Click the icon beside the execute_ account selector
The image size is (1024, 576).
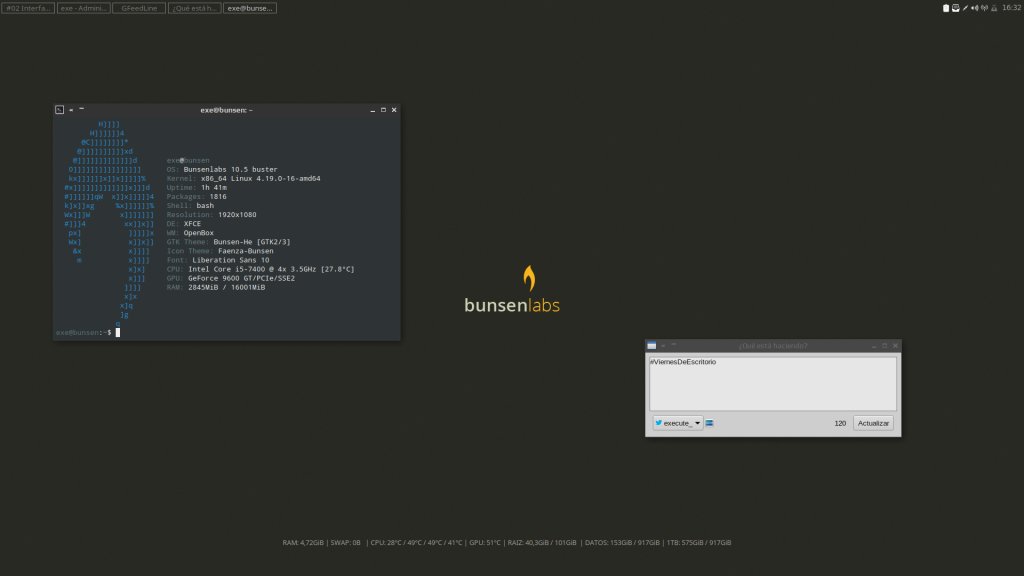click(x=710, y=423)
